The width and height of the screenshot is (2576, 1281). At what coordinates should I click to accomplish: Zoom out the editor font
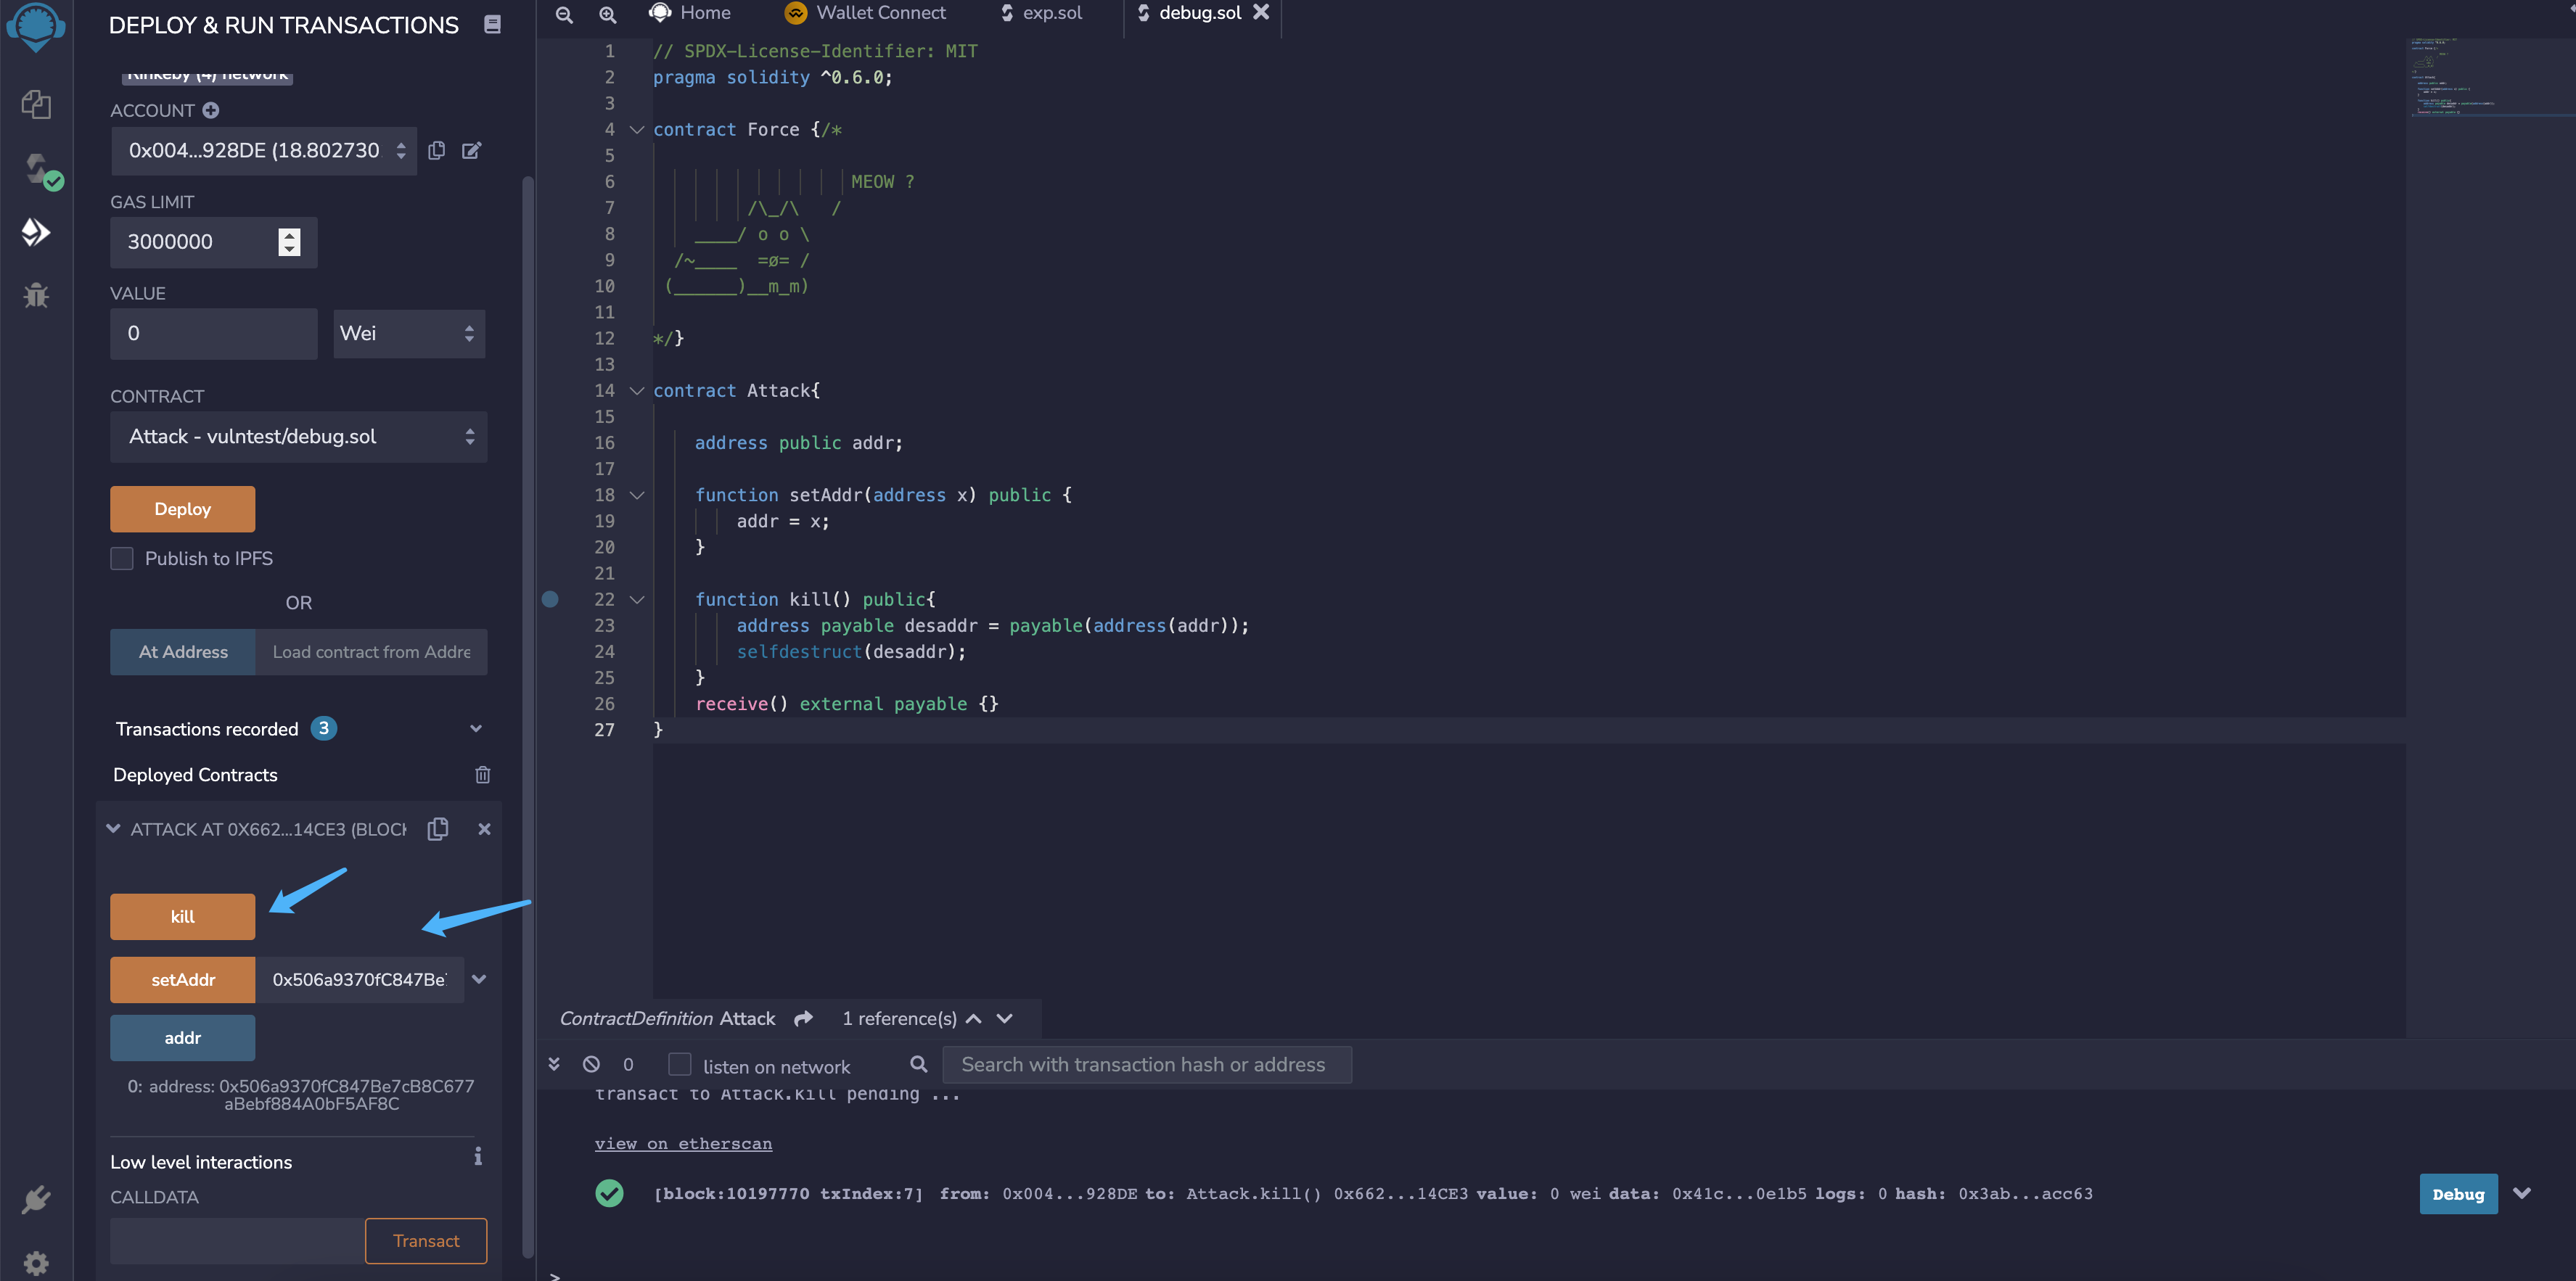pyautogui.click(x=564, y=14)
